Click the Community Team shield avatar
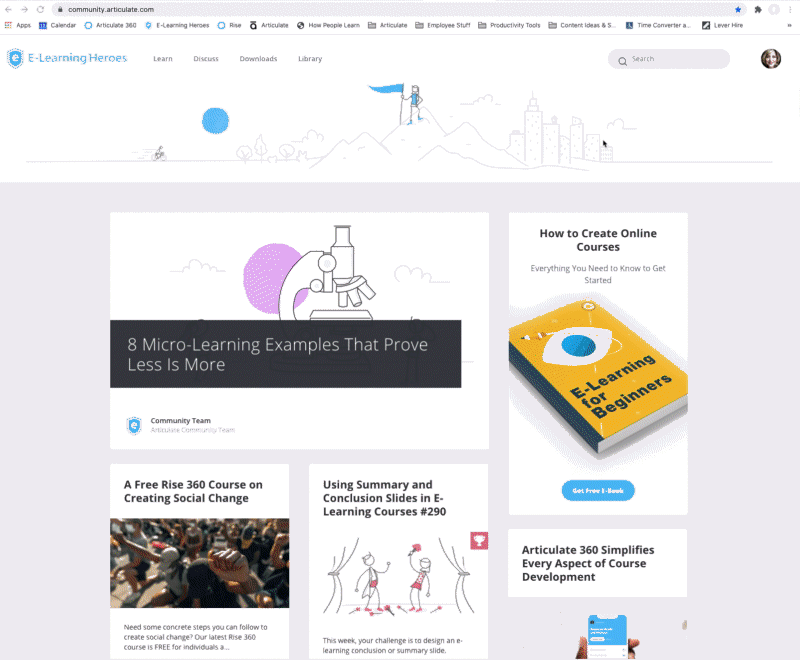This screenshot has width=800, height=660. pos(134,425)
